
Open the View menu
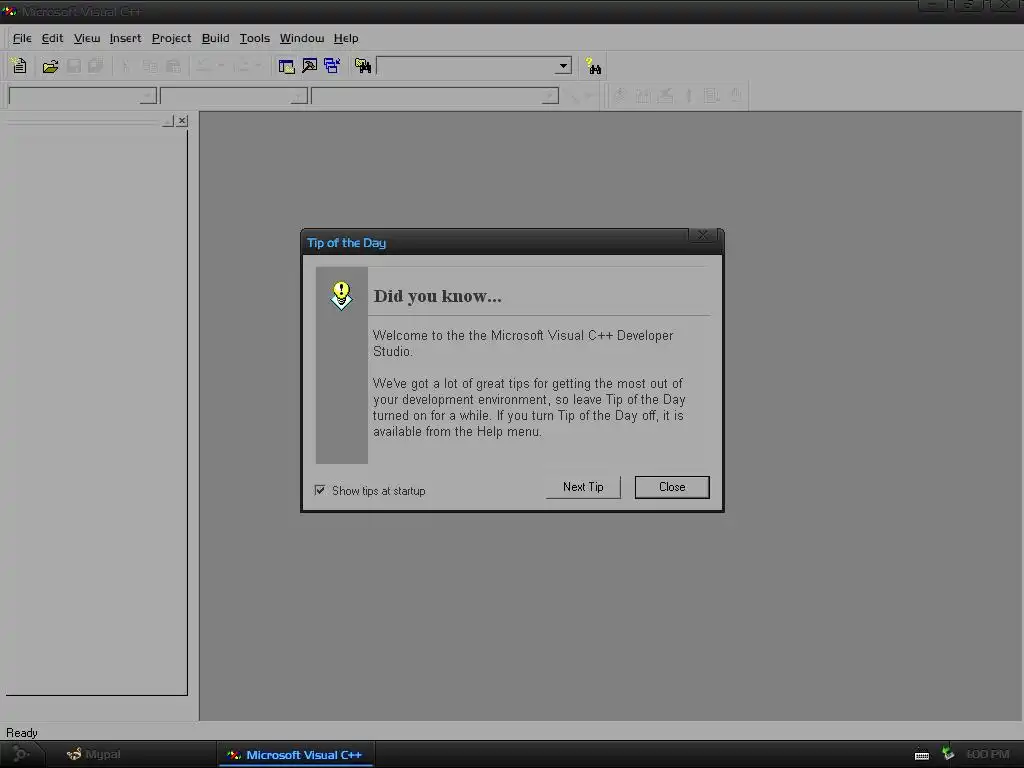click(x=87, y=38)
